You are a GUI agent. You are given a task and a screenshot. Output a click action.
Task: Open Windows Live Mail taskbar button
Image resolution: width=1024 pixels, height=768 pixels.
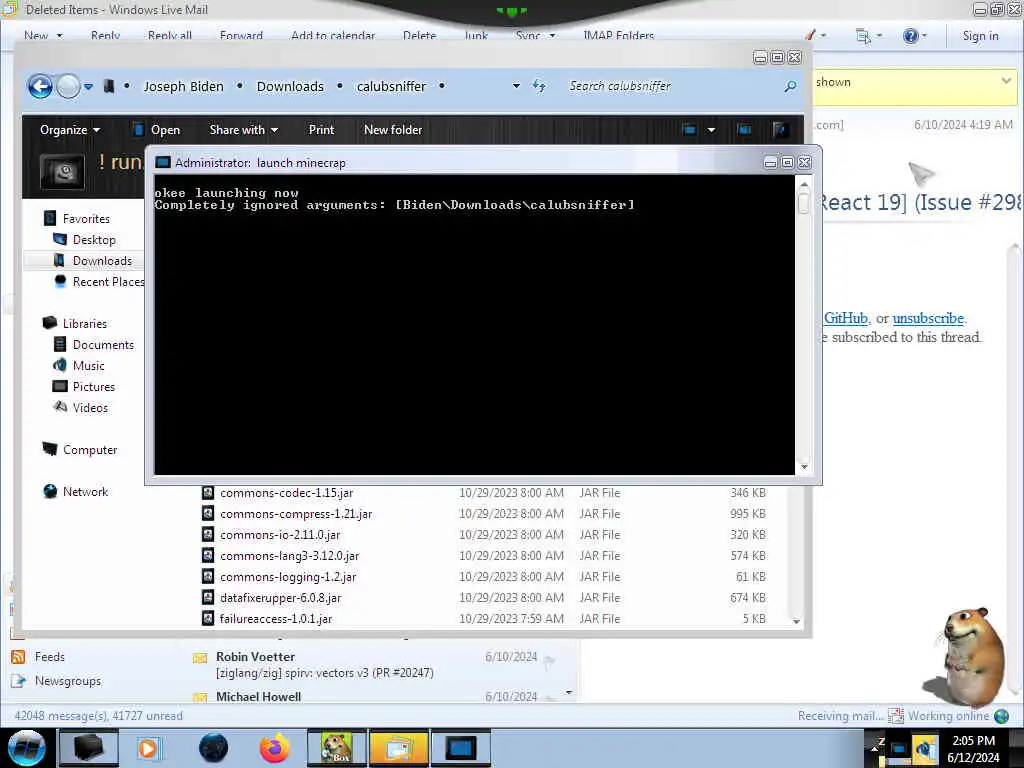coord(398,748)
